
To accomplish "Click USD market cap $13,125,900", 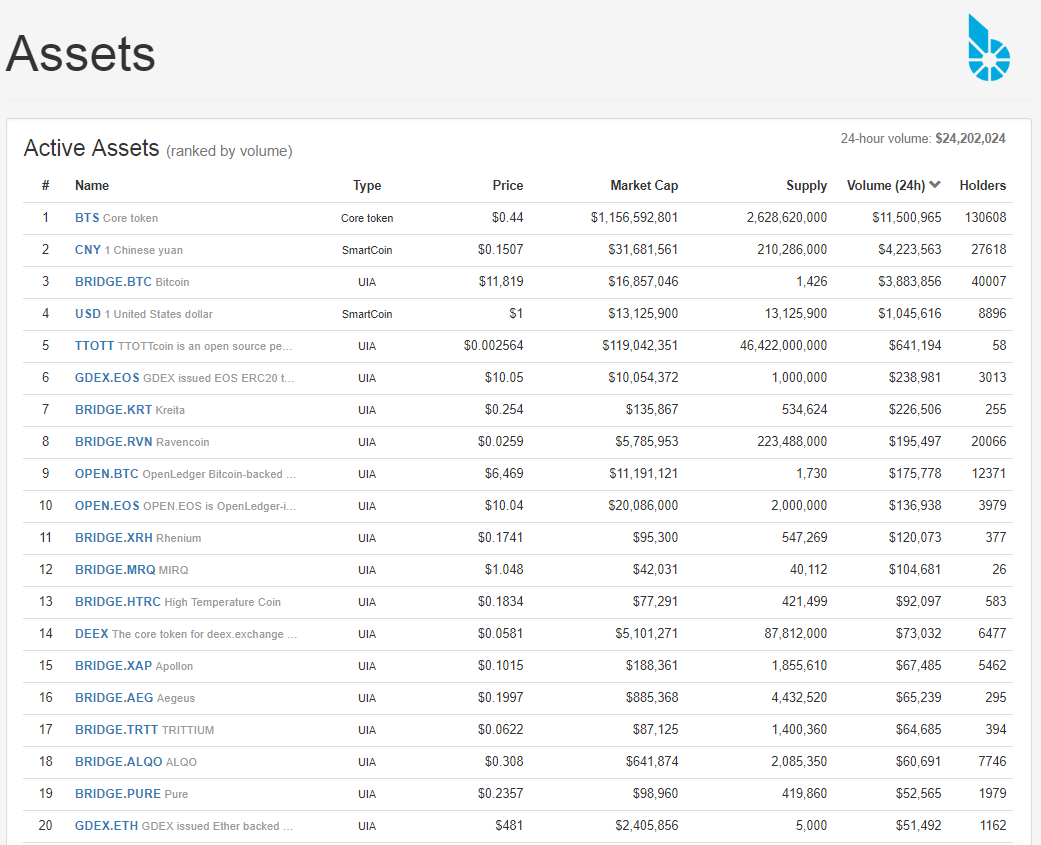I will coord(643,313).
